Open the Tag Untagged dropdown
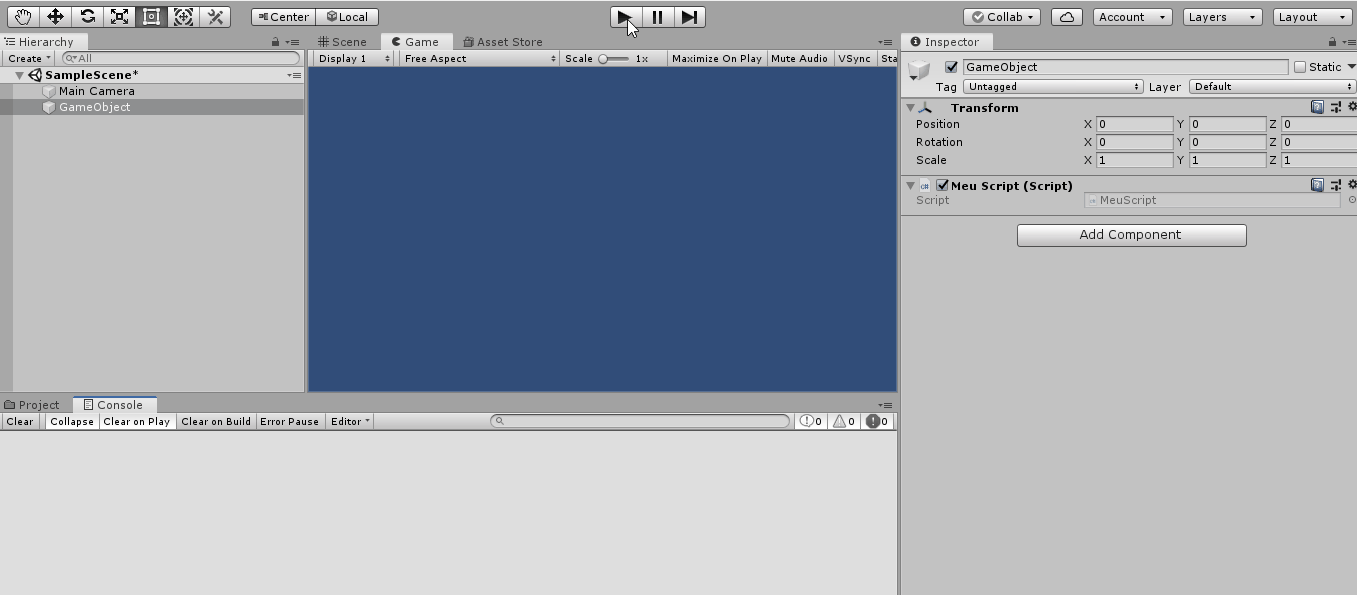This screenshot has width=1357, height=595. coord(1053,87)
